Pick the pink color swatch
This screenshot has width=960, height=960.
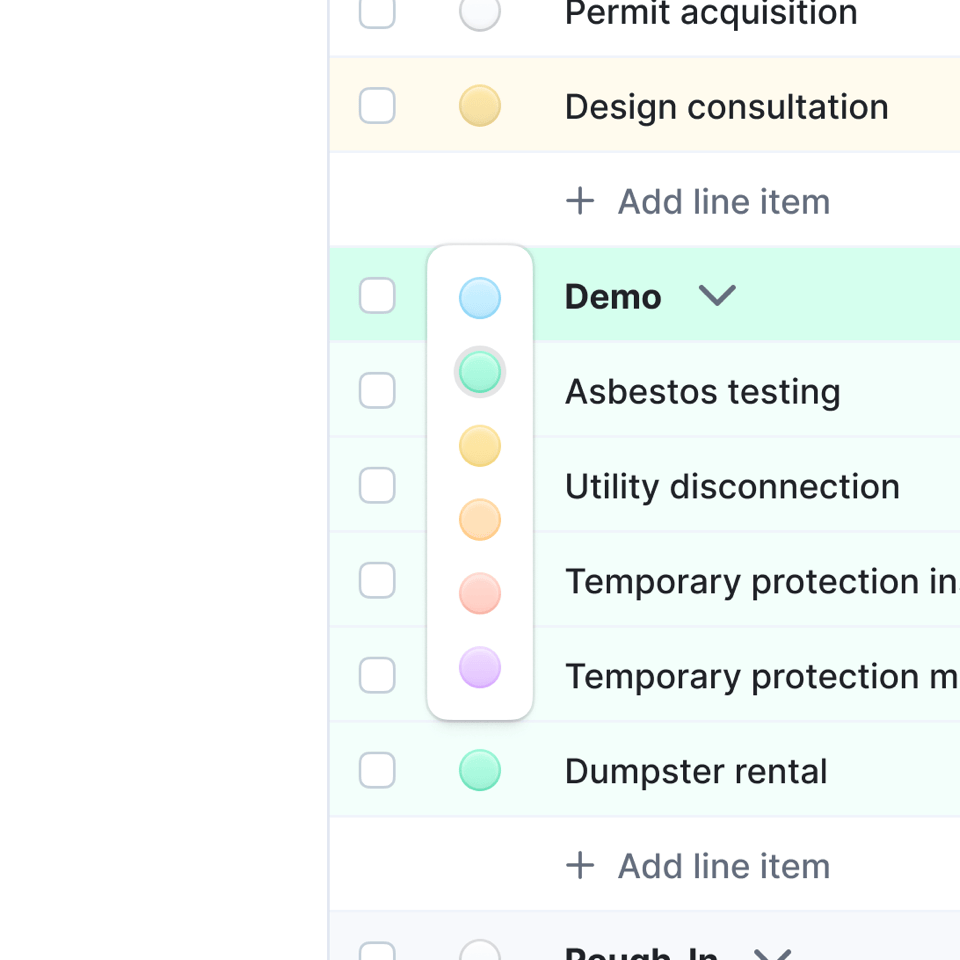[480, 594]
